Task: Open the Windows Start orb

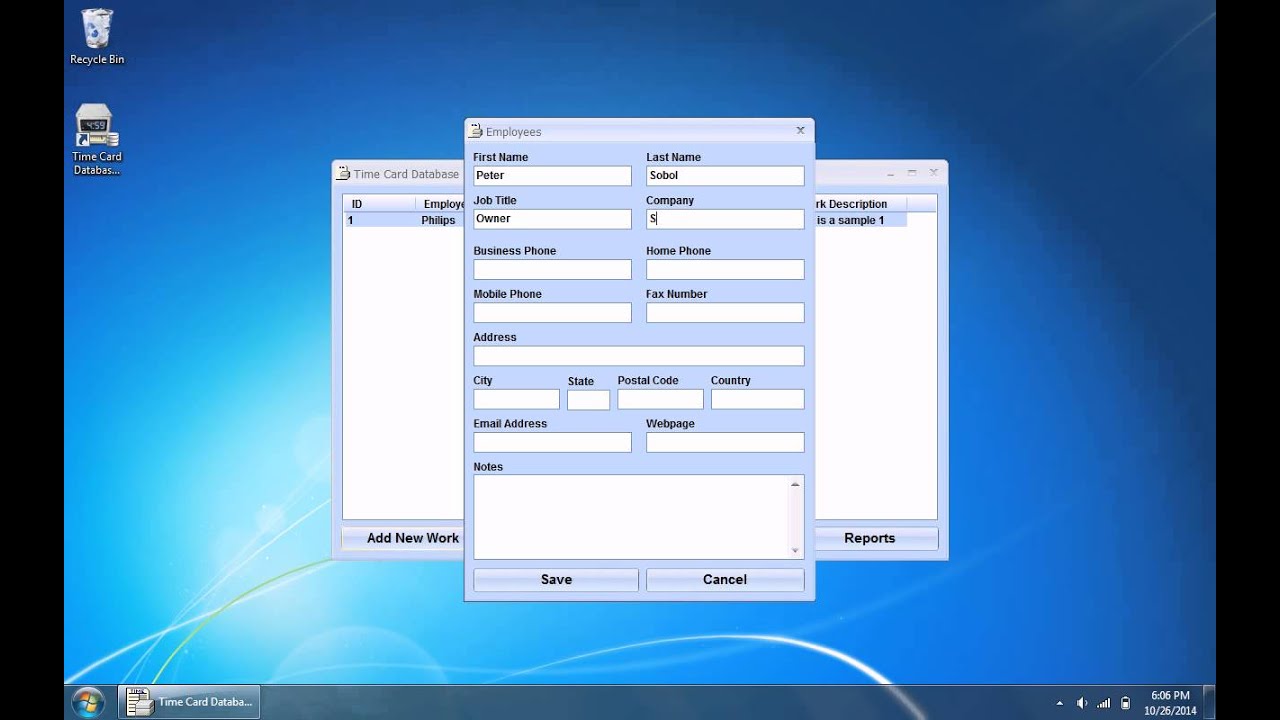Action: click(88, 702)
